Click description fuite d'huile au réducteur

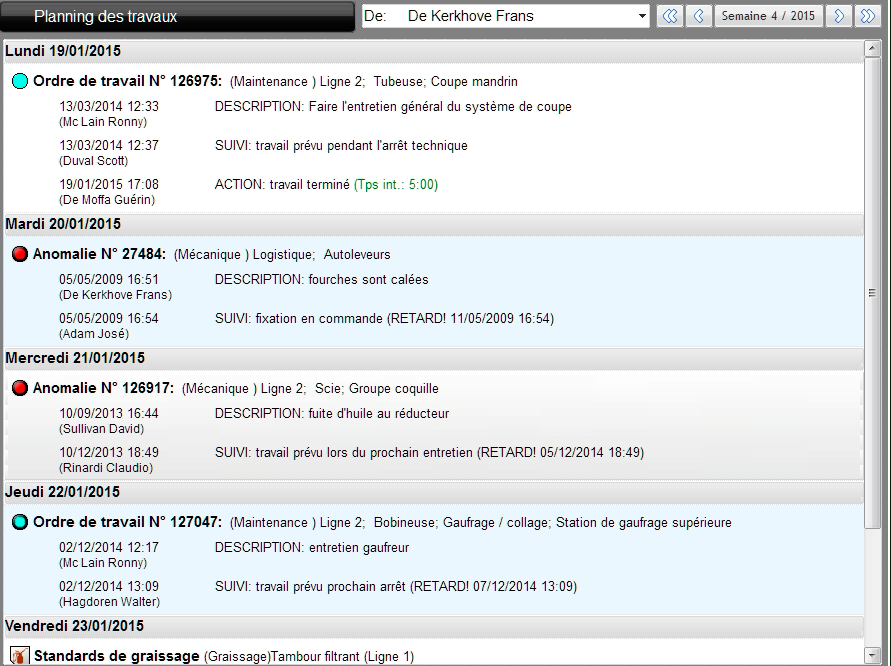tap(332, 414)
